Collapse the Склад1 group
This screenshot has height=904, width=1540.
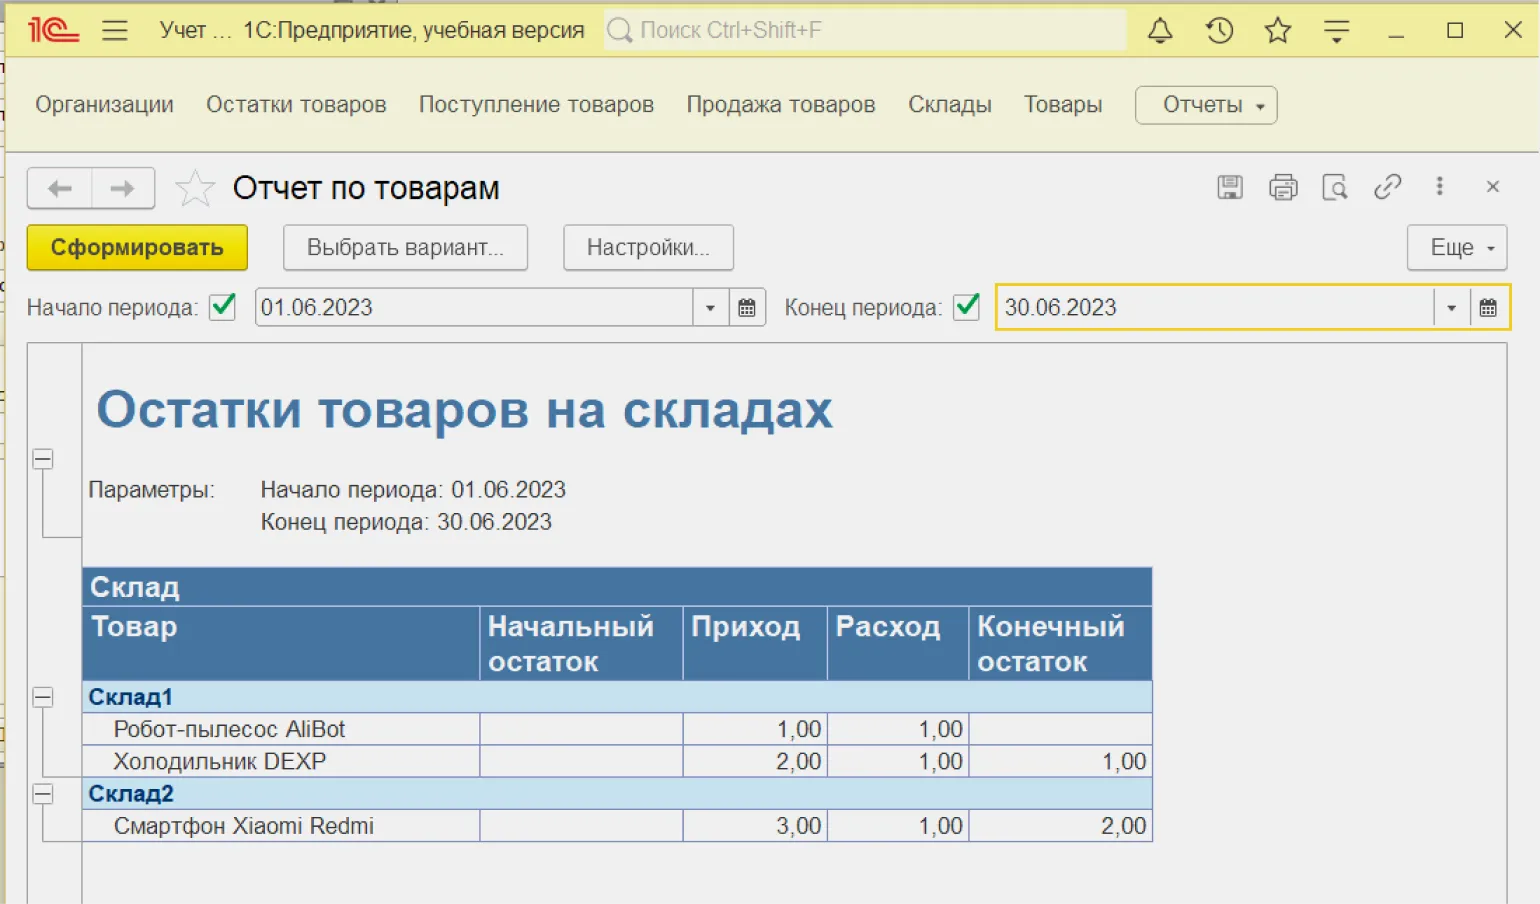(43, 697)
